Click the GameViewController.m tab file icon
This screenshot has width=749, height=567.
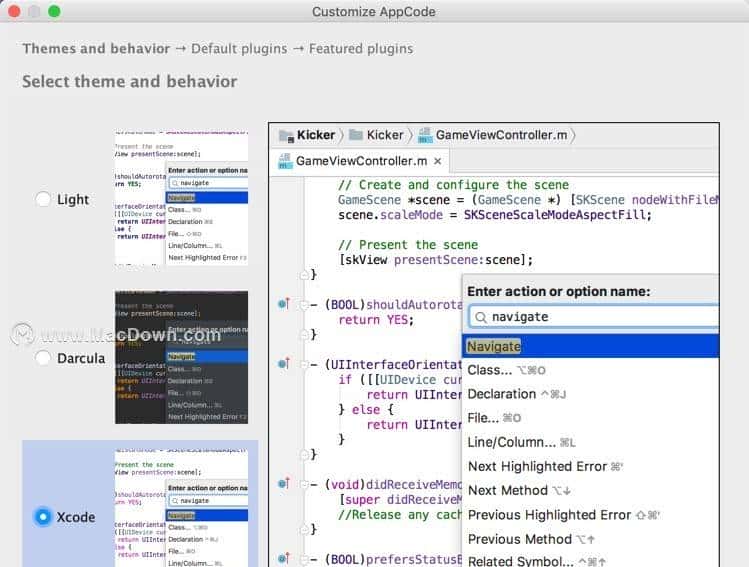coord(285,161)
